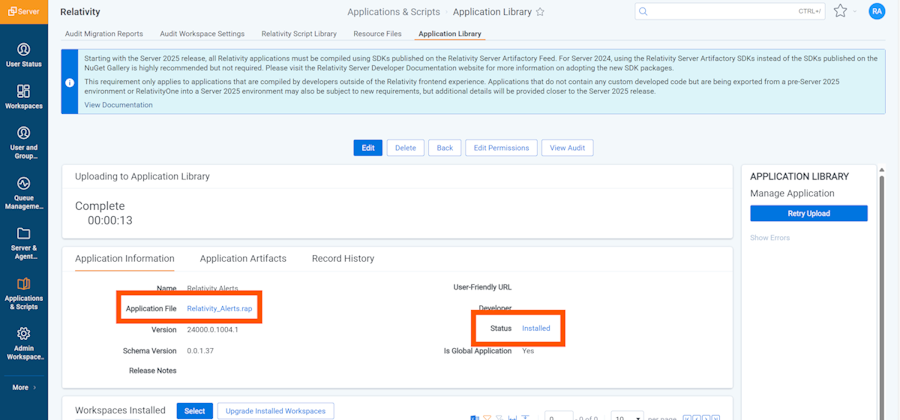Open the Resource Files tab
Screen dimensions: 900x420
tap(378, 34)
